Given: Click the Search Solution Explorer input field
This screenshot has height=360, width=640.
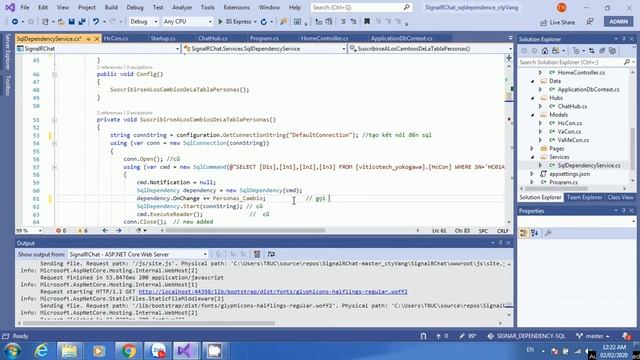Looking at the screenshot, I should coord(570,62).
